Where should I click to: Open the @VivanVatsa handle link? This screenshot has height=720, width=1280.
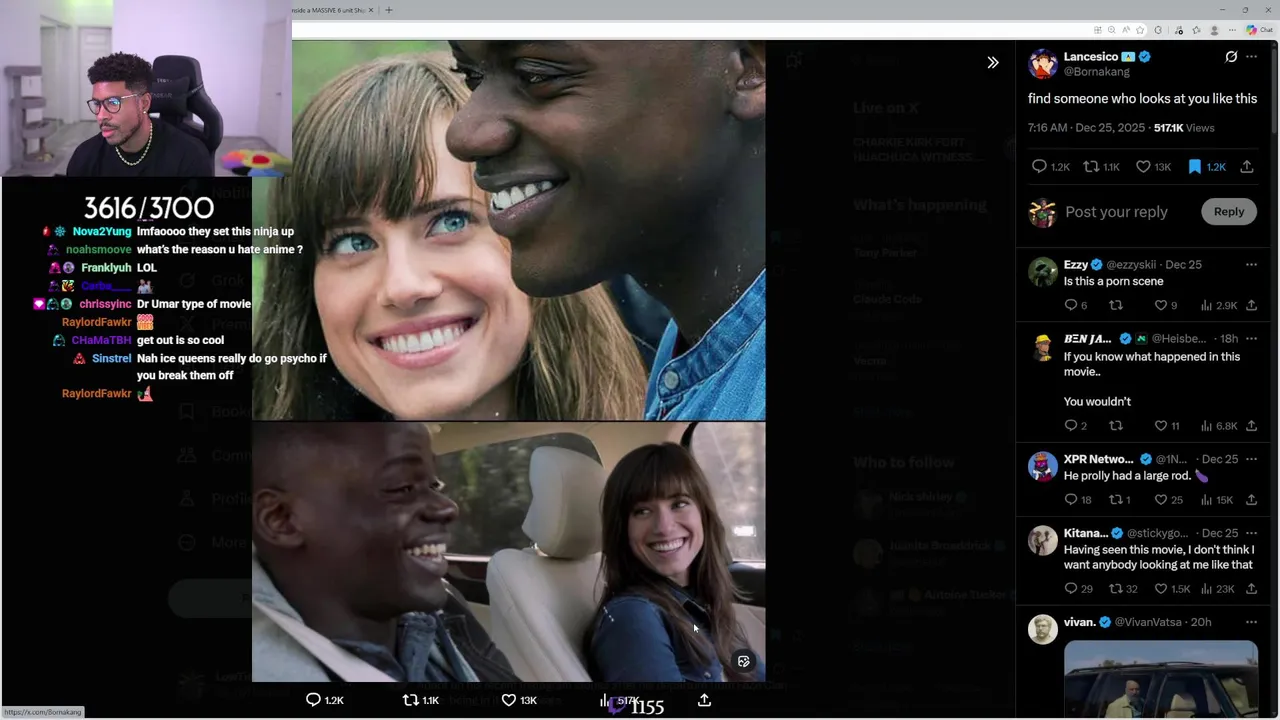pos(1149,622)
